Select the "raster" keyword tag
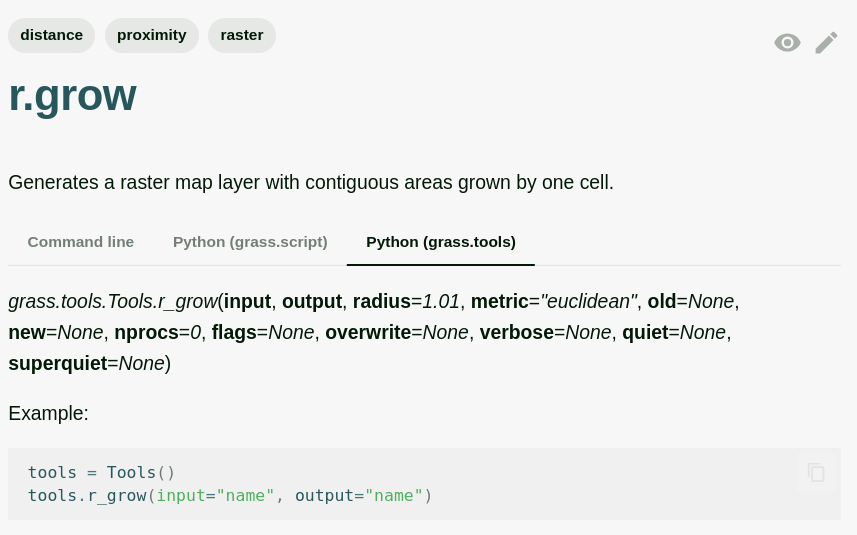Screen dimensions: 857x535 coord(242,35)
